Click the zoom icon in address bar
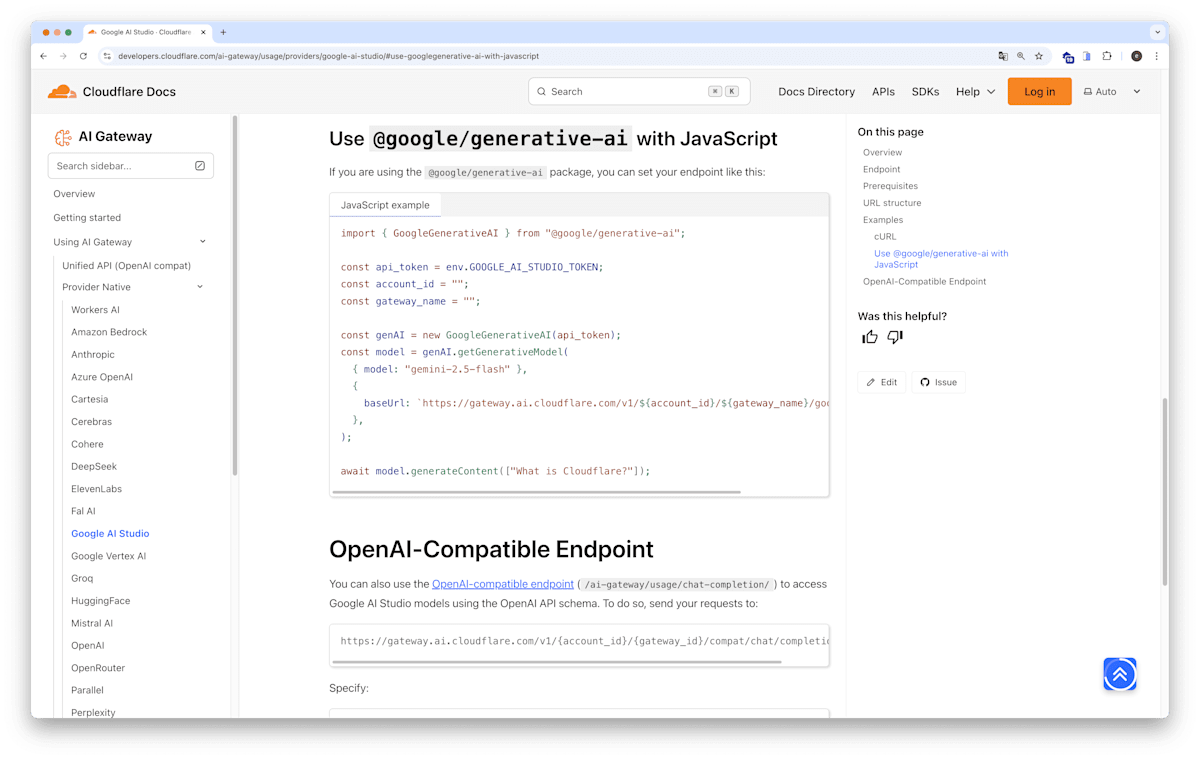1200x759 pixels. [x=1021, y=56]
